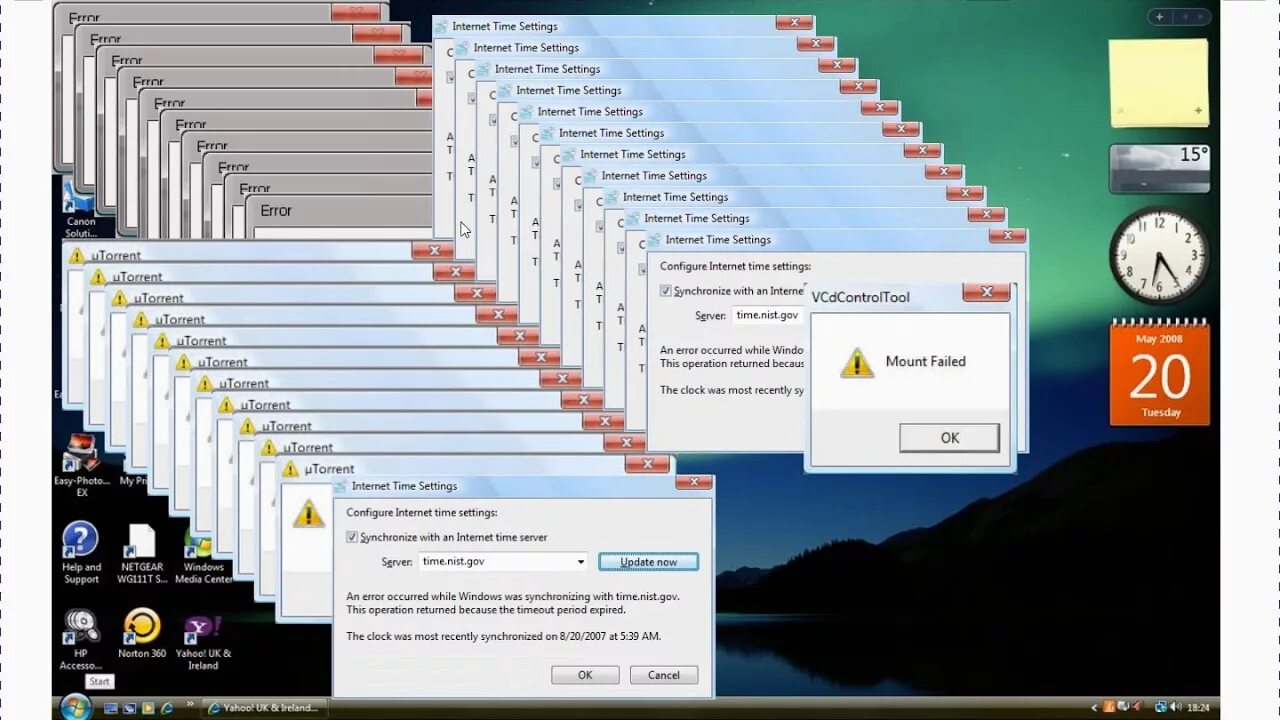Click the Switch between windows quick launch icon

130,708
